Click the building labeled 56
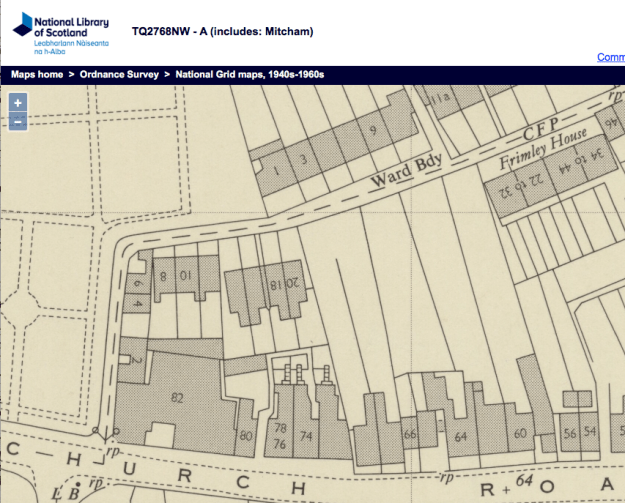This screenshot has height=503, width=625. click(570, 432)
